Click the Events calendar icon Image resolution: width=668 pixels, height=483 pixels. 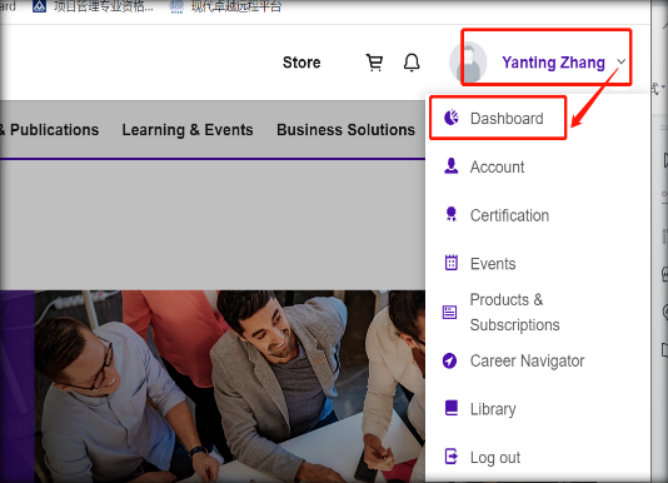[451, 263]
